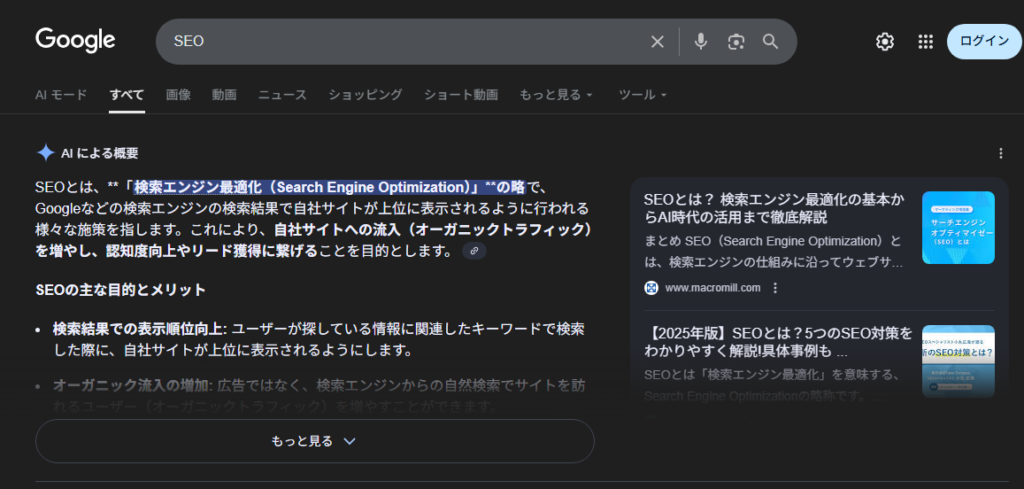Screen dimensions: 1024x489
Task: Open Google Lens image search icon
Action: pos(736,42)
